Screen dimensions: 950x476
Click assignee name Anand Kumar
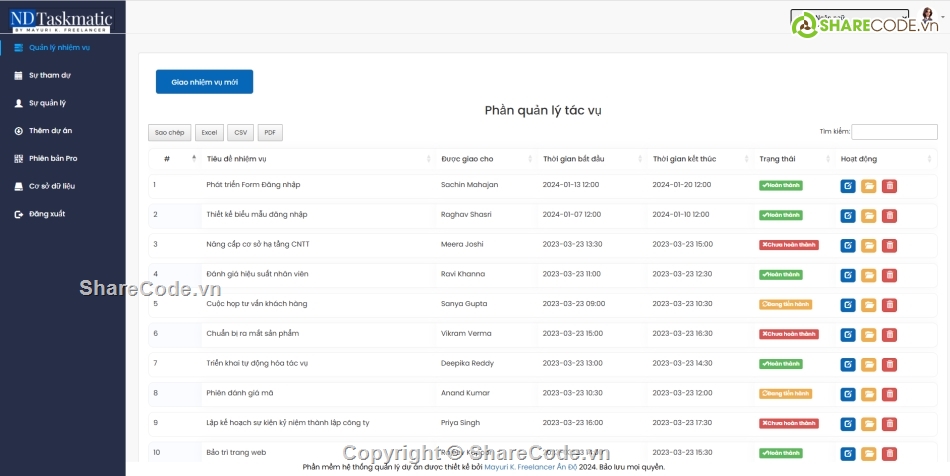pyautogui.click(x=465, y=393)
